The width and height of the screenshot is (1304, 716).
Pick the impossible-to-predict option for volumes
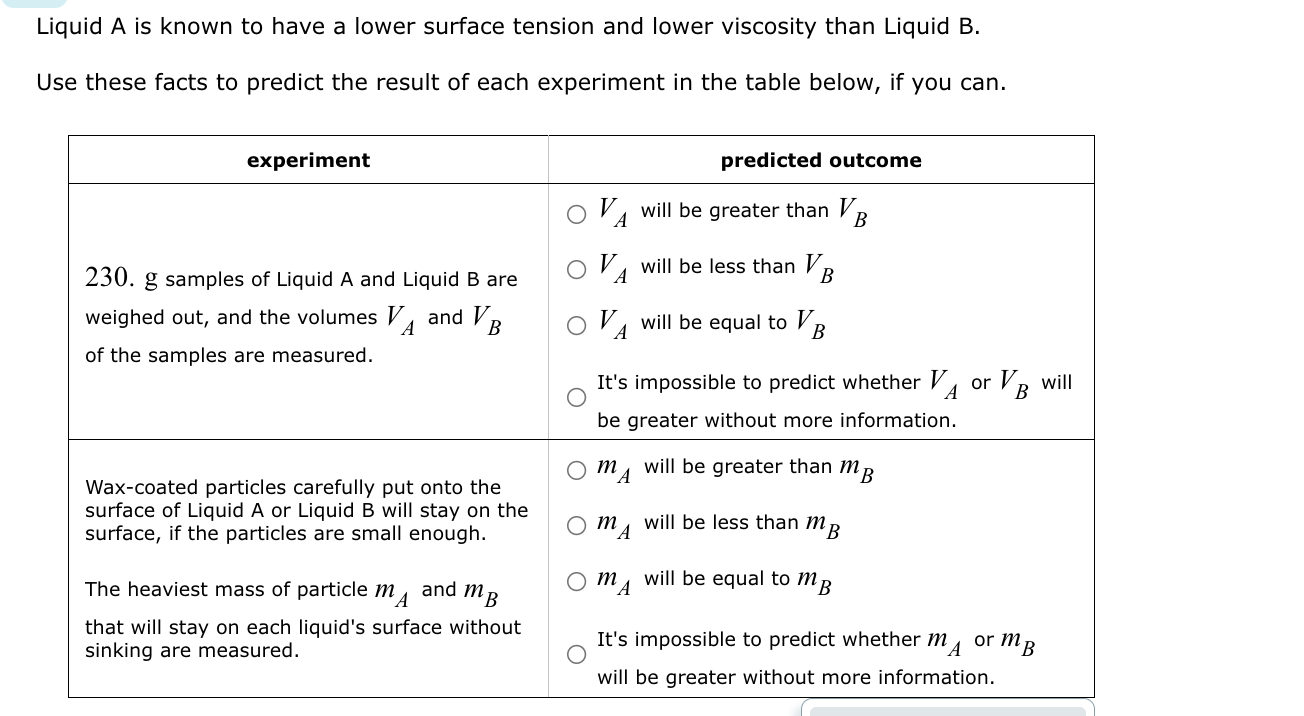[576, 397]
